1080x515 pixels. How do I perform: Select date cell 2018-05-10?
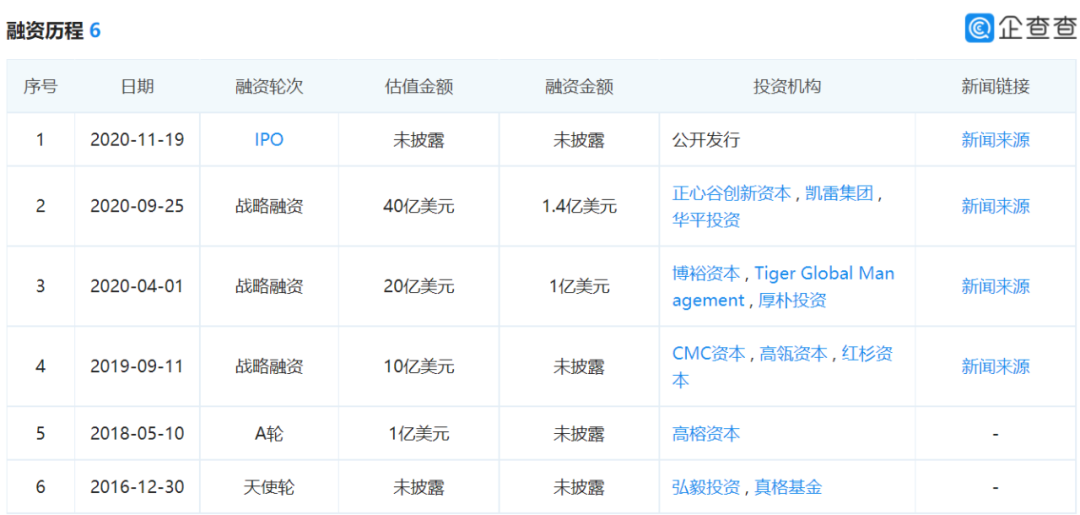click(137, 434)
